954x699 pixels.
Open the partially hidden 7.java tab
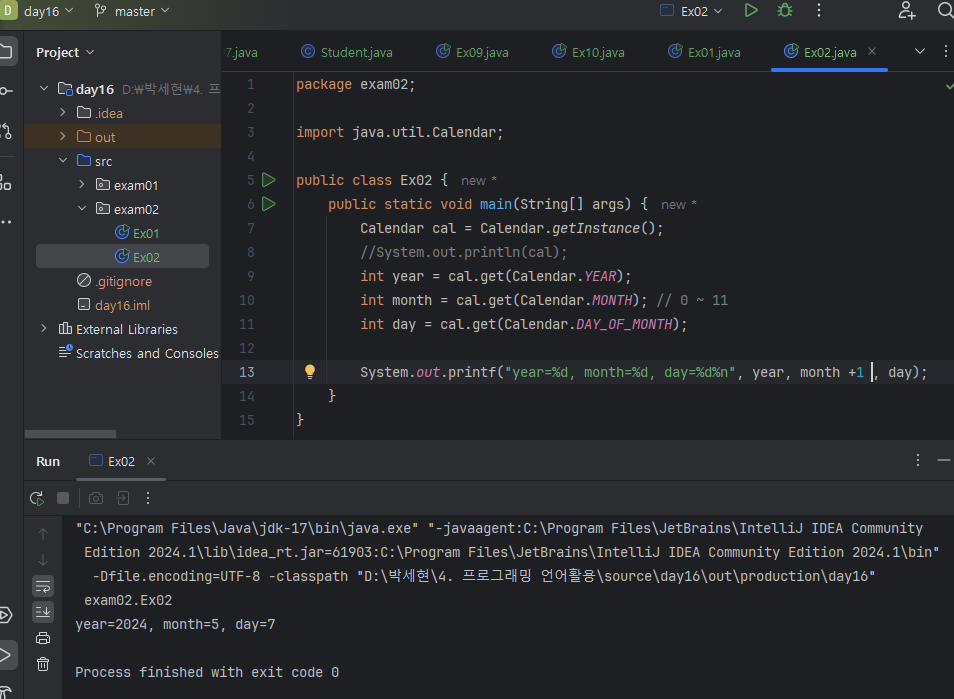coord(241,52)
